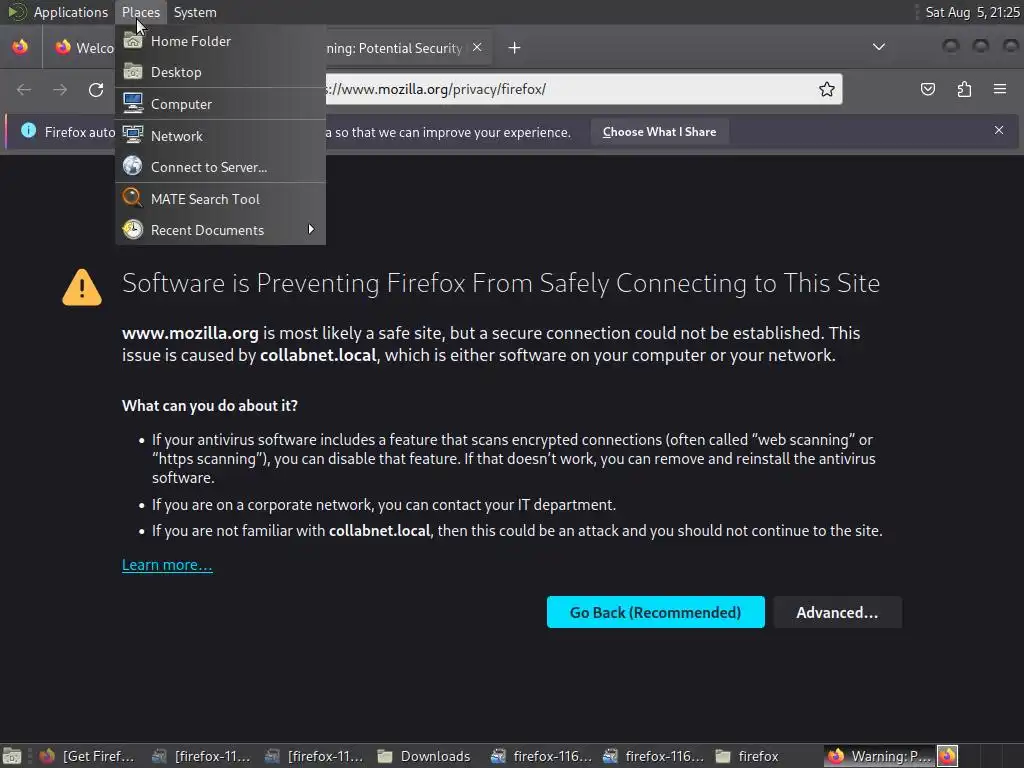Click Go Back (Recommended) button
The width and height of the screenshot is (1024, 768).
pyautogui.click(x=656, y=613)
